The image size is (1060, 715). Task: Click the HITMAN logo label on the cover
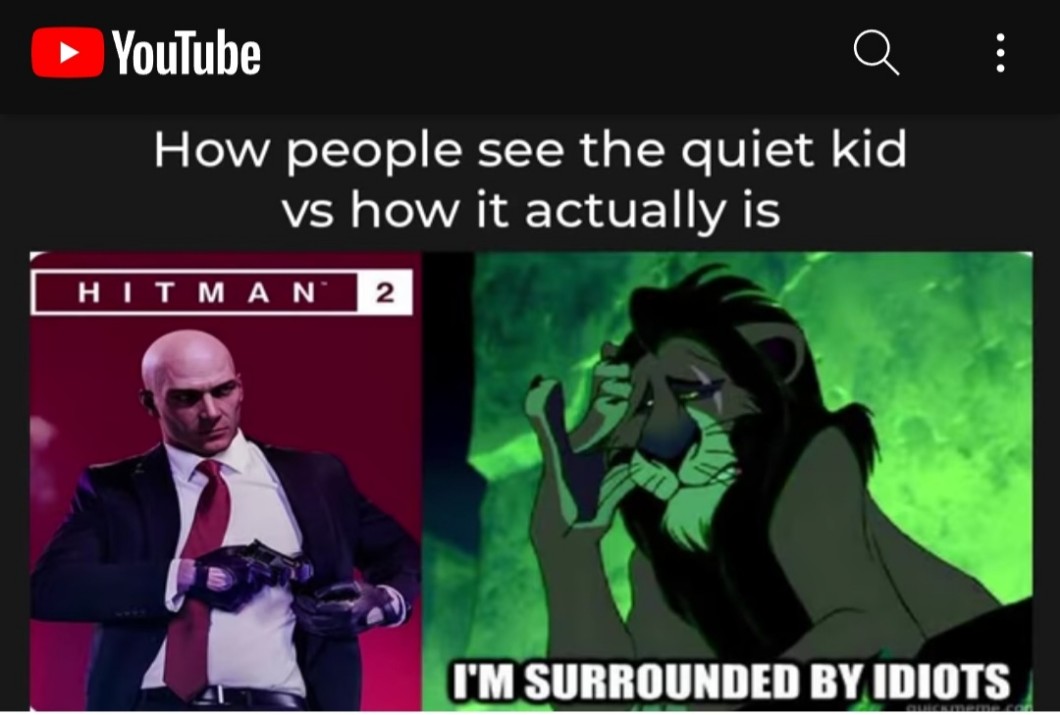(x=195, y=293)
